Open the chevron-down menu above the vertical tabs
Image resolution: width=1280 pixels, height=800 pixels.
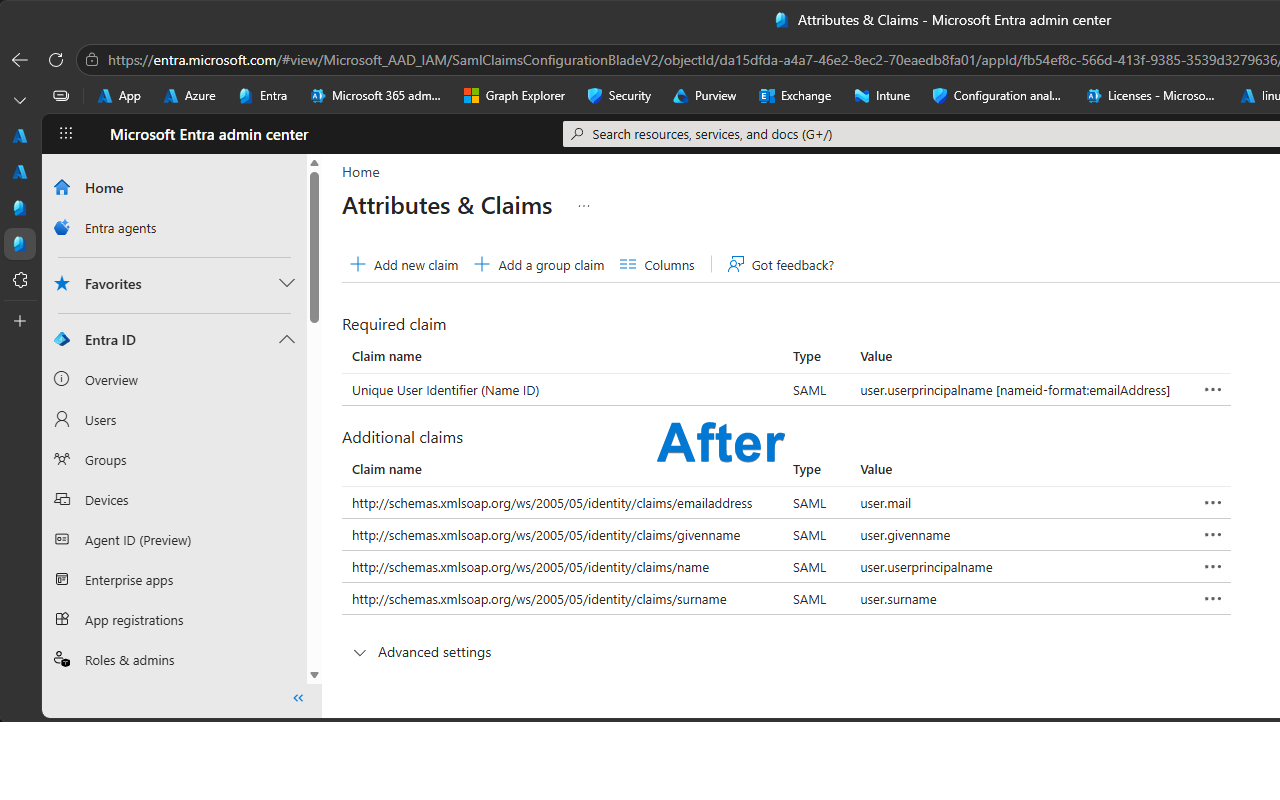tap(20, 101)
